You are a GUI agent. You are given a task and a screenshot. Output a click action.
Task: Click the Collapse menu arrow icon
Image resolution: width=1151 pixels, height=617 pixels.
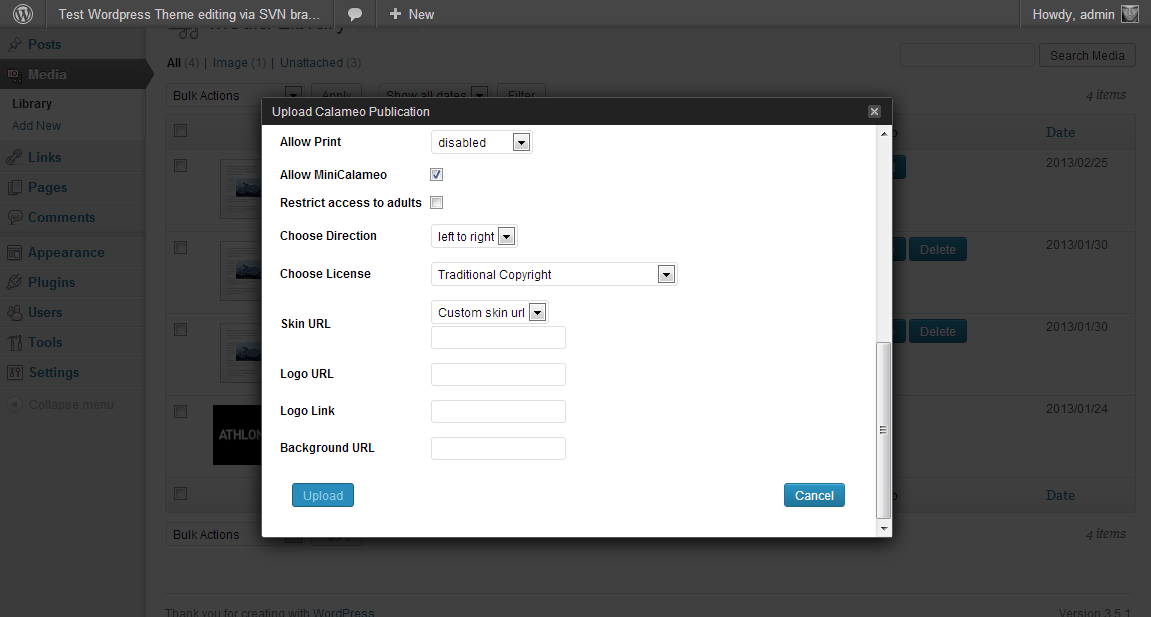click(15, 404)
